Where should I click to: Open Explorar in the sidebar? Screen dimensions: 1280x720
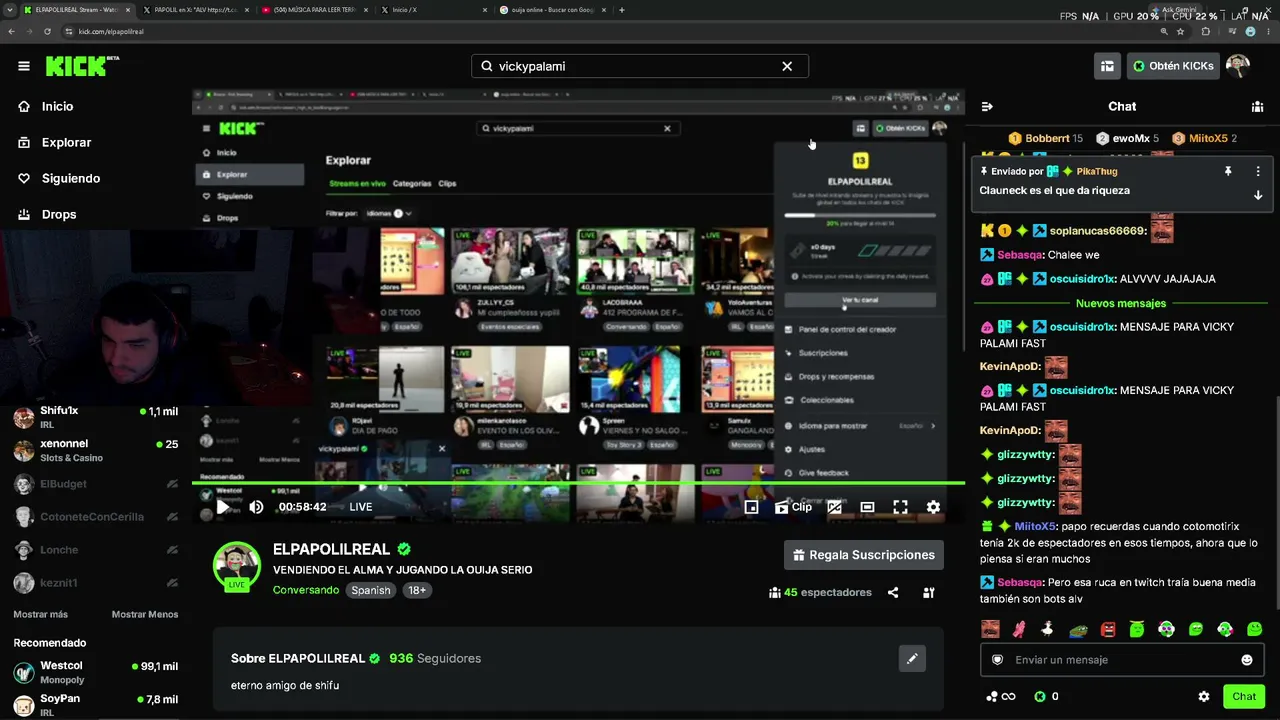pyautogui.click(x=66, y=142)
